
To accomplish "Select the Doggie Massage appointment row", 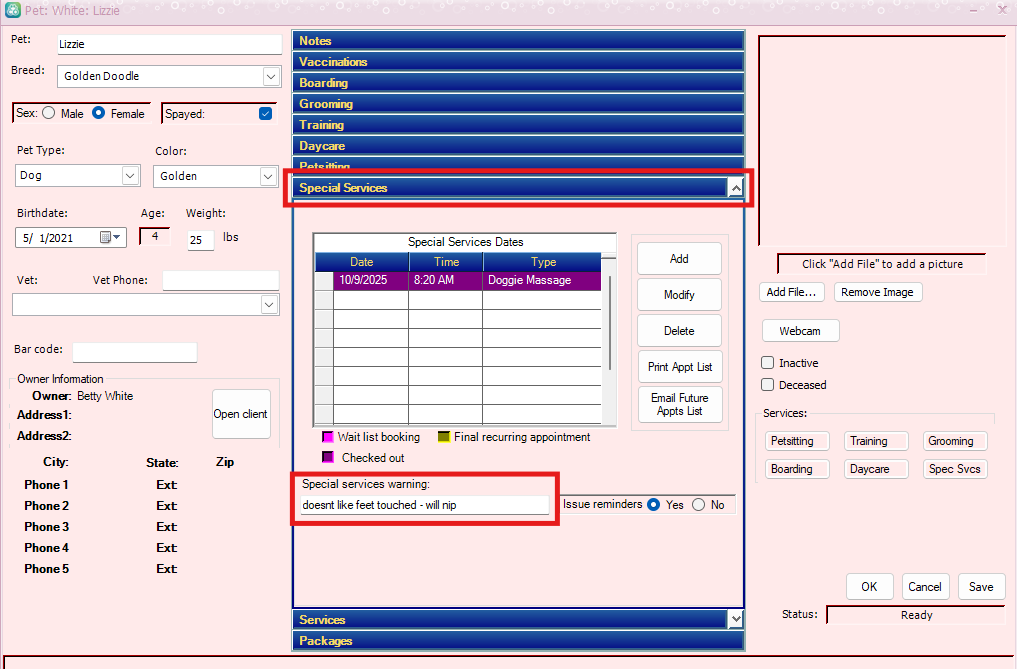I will point(467,281).
